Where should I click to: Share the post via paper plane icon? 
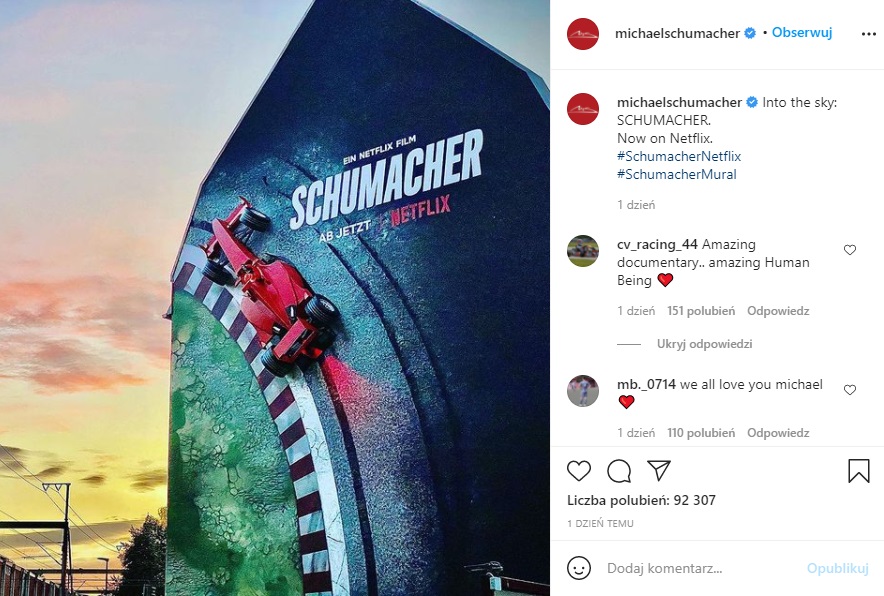(658, 470)
